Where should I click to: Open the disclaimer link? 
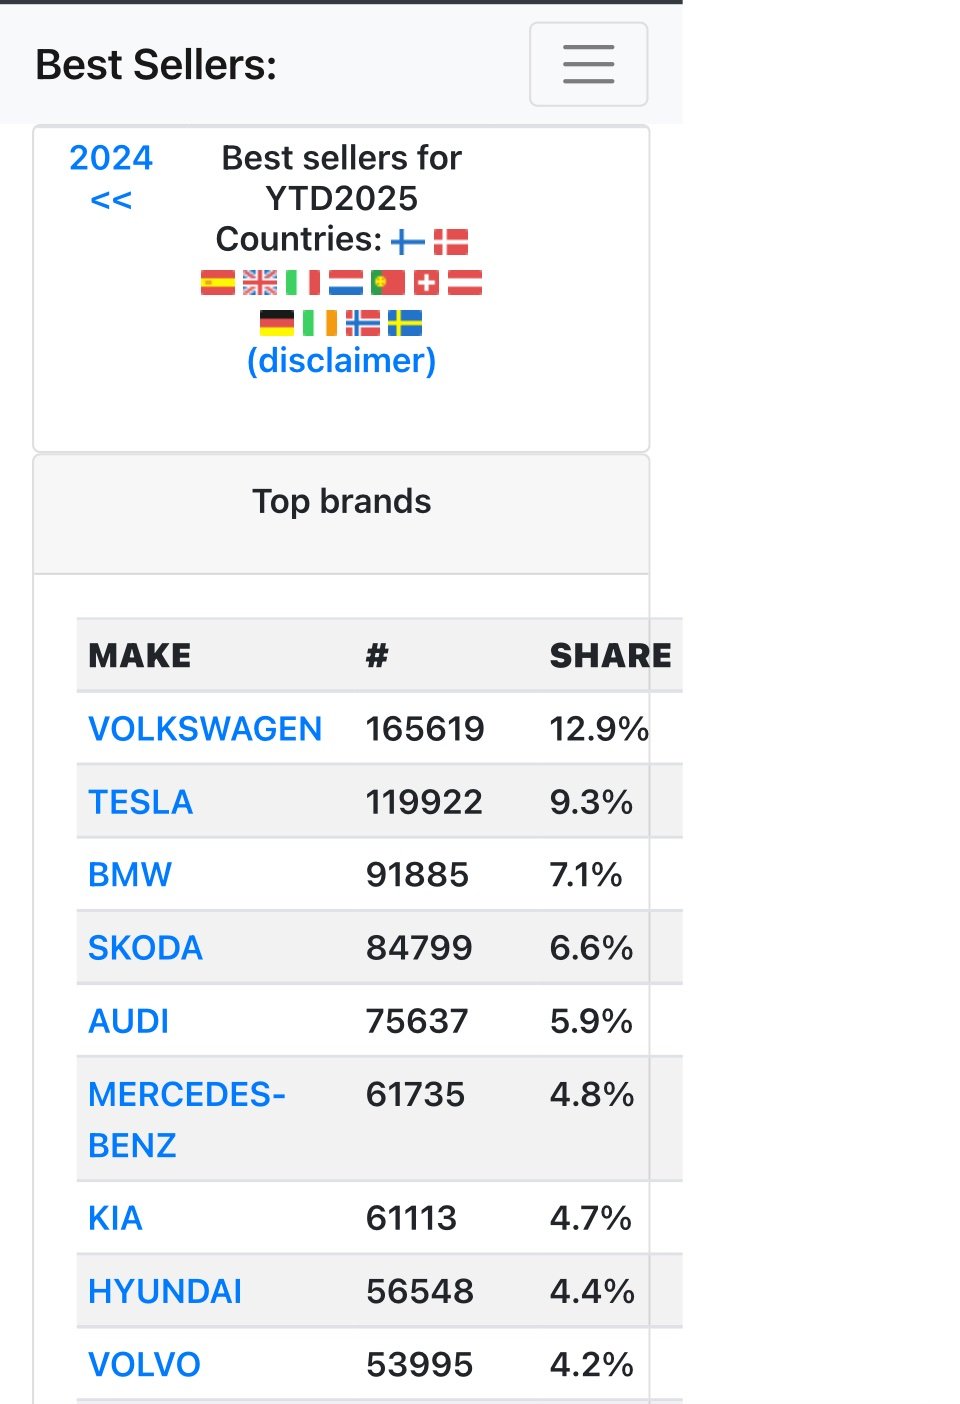tap(342, 360)
